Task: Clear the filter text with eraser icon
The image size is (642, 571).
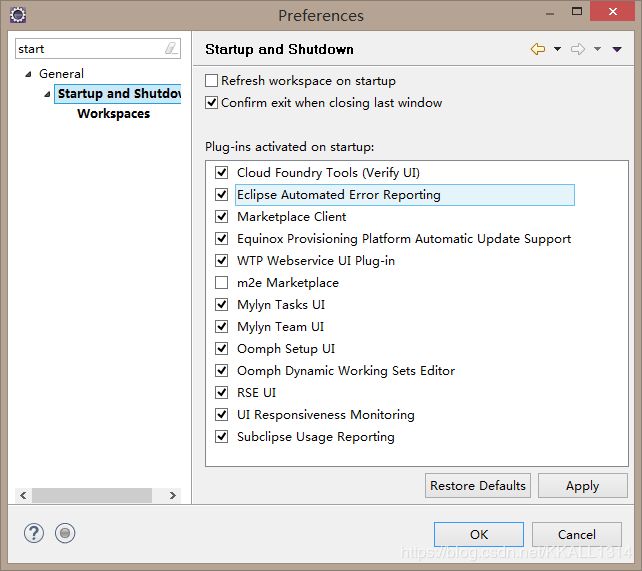Action: 171,48
